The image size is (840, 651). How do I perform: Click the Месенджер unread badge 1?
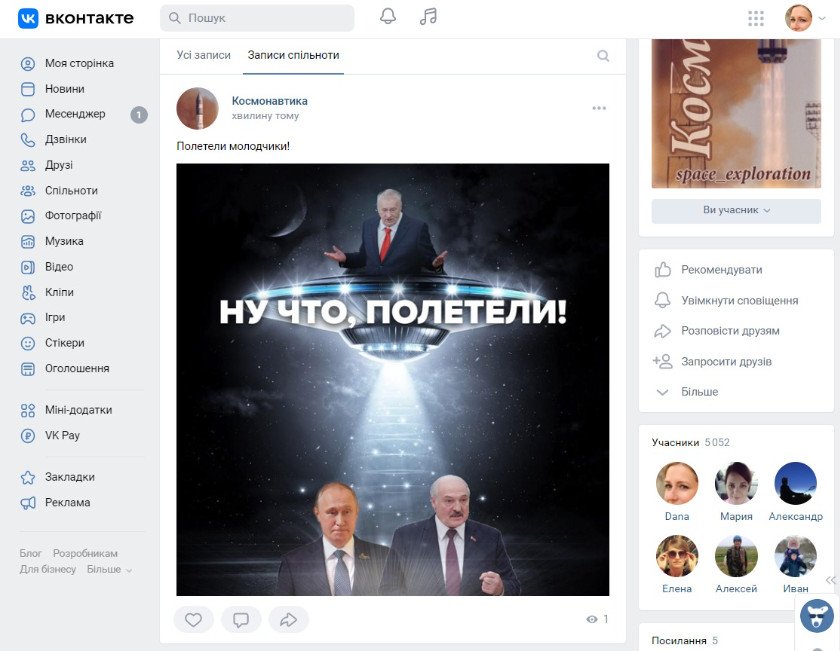tap(139, 115)
